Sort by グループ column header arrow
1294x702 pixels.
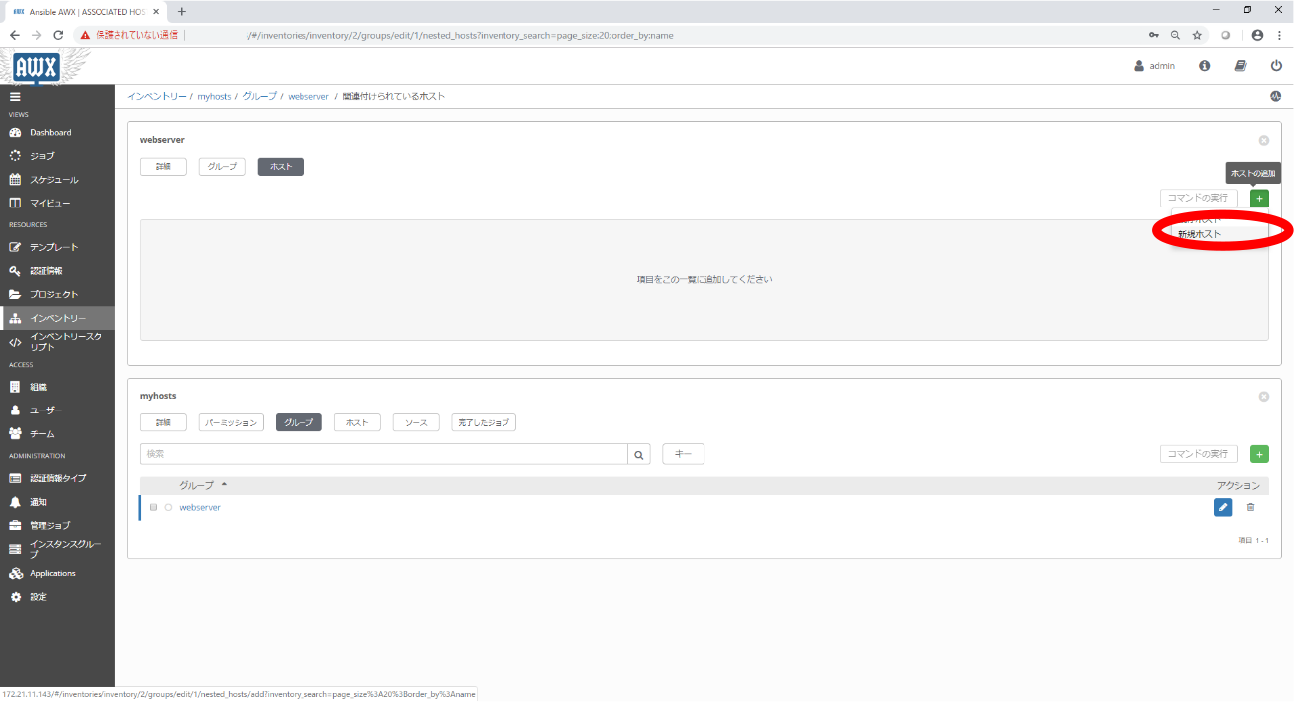tap(224, 485)
